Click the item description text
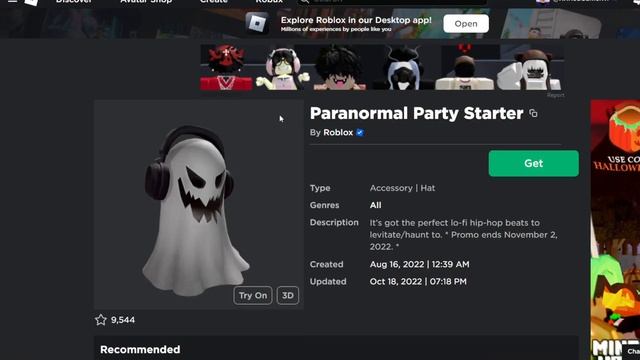 tap(463, 235)
